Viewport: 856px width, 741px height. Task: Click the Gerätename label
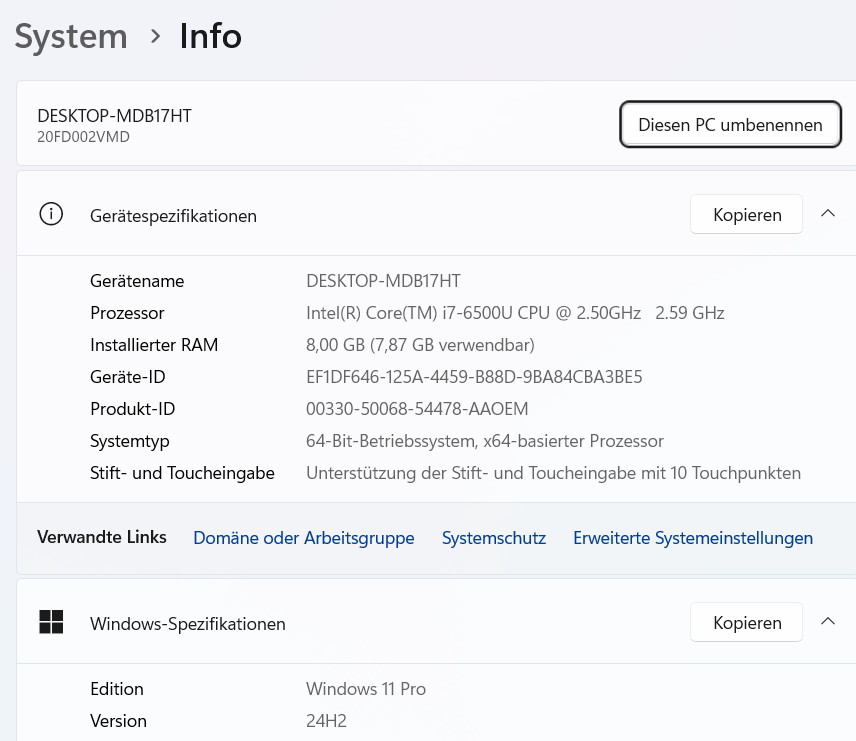pos(137,281)
